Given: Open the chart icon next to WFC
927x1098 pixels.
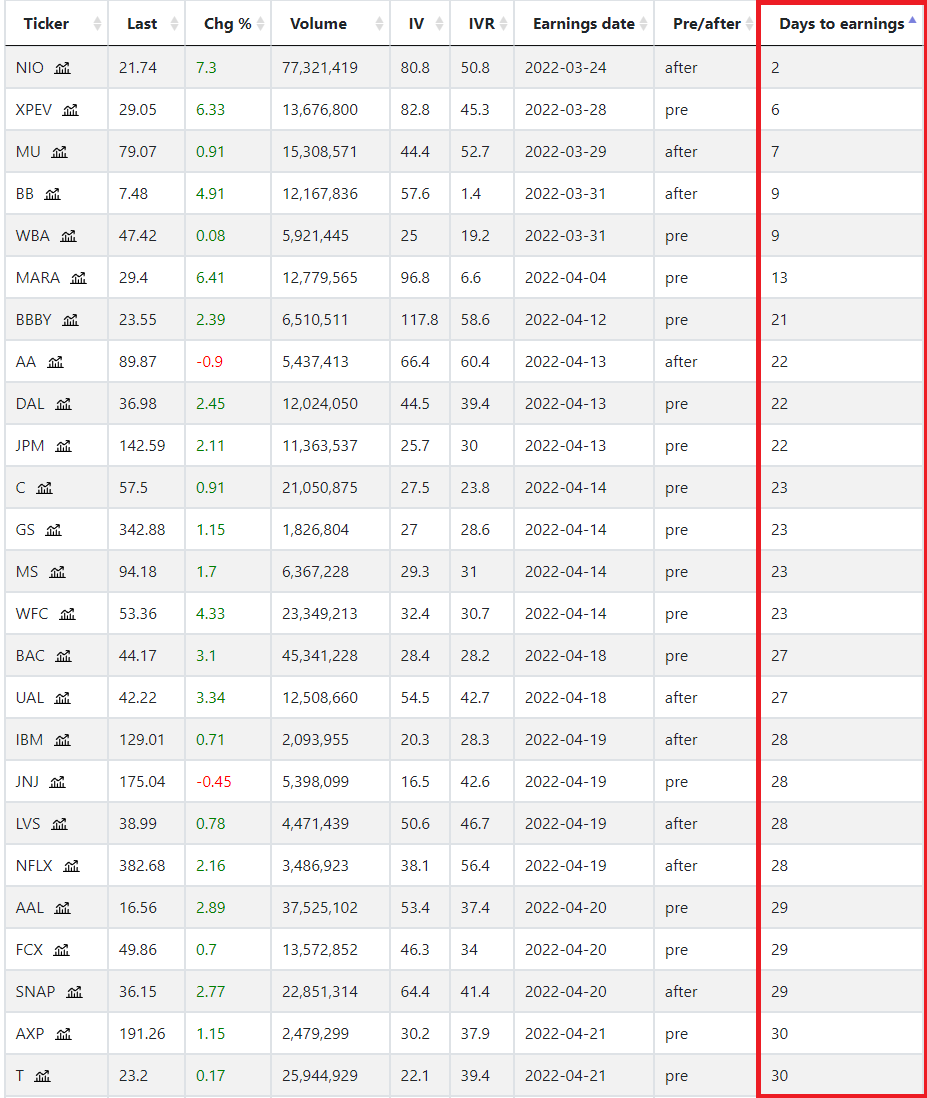Looking at the screenshot, I should 67,614.
